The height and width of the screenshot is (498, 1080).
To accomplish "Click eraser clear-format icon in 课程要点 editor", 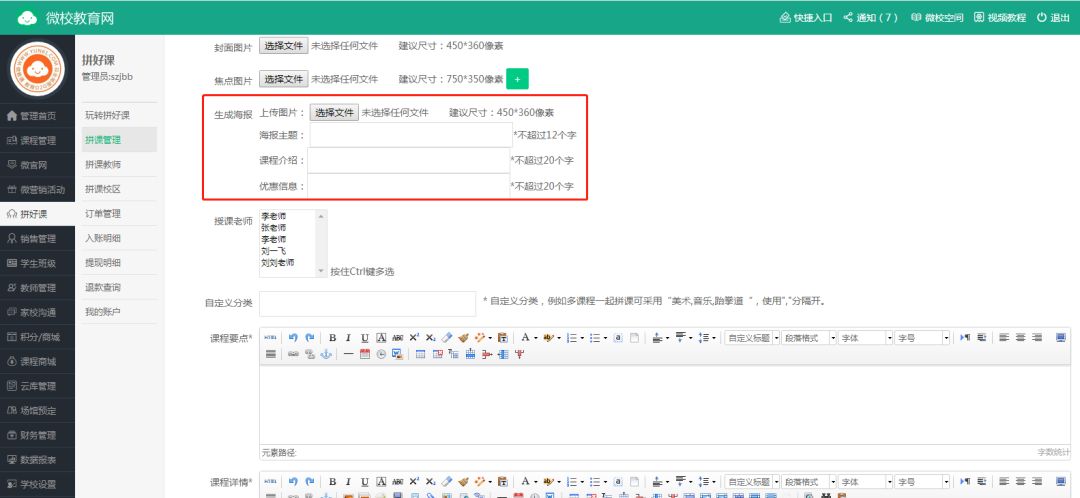I will [x=447, y=338].
